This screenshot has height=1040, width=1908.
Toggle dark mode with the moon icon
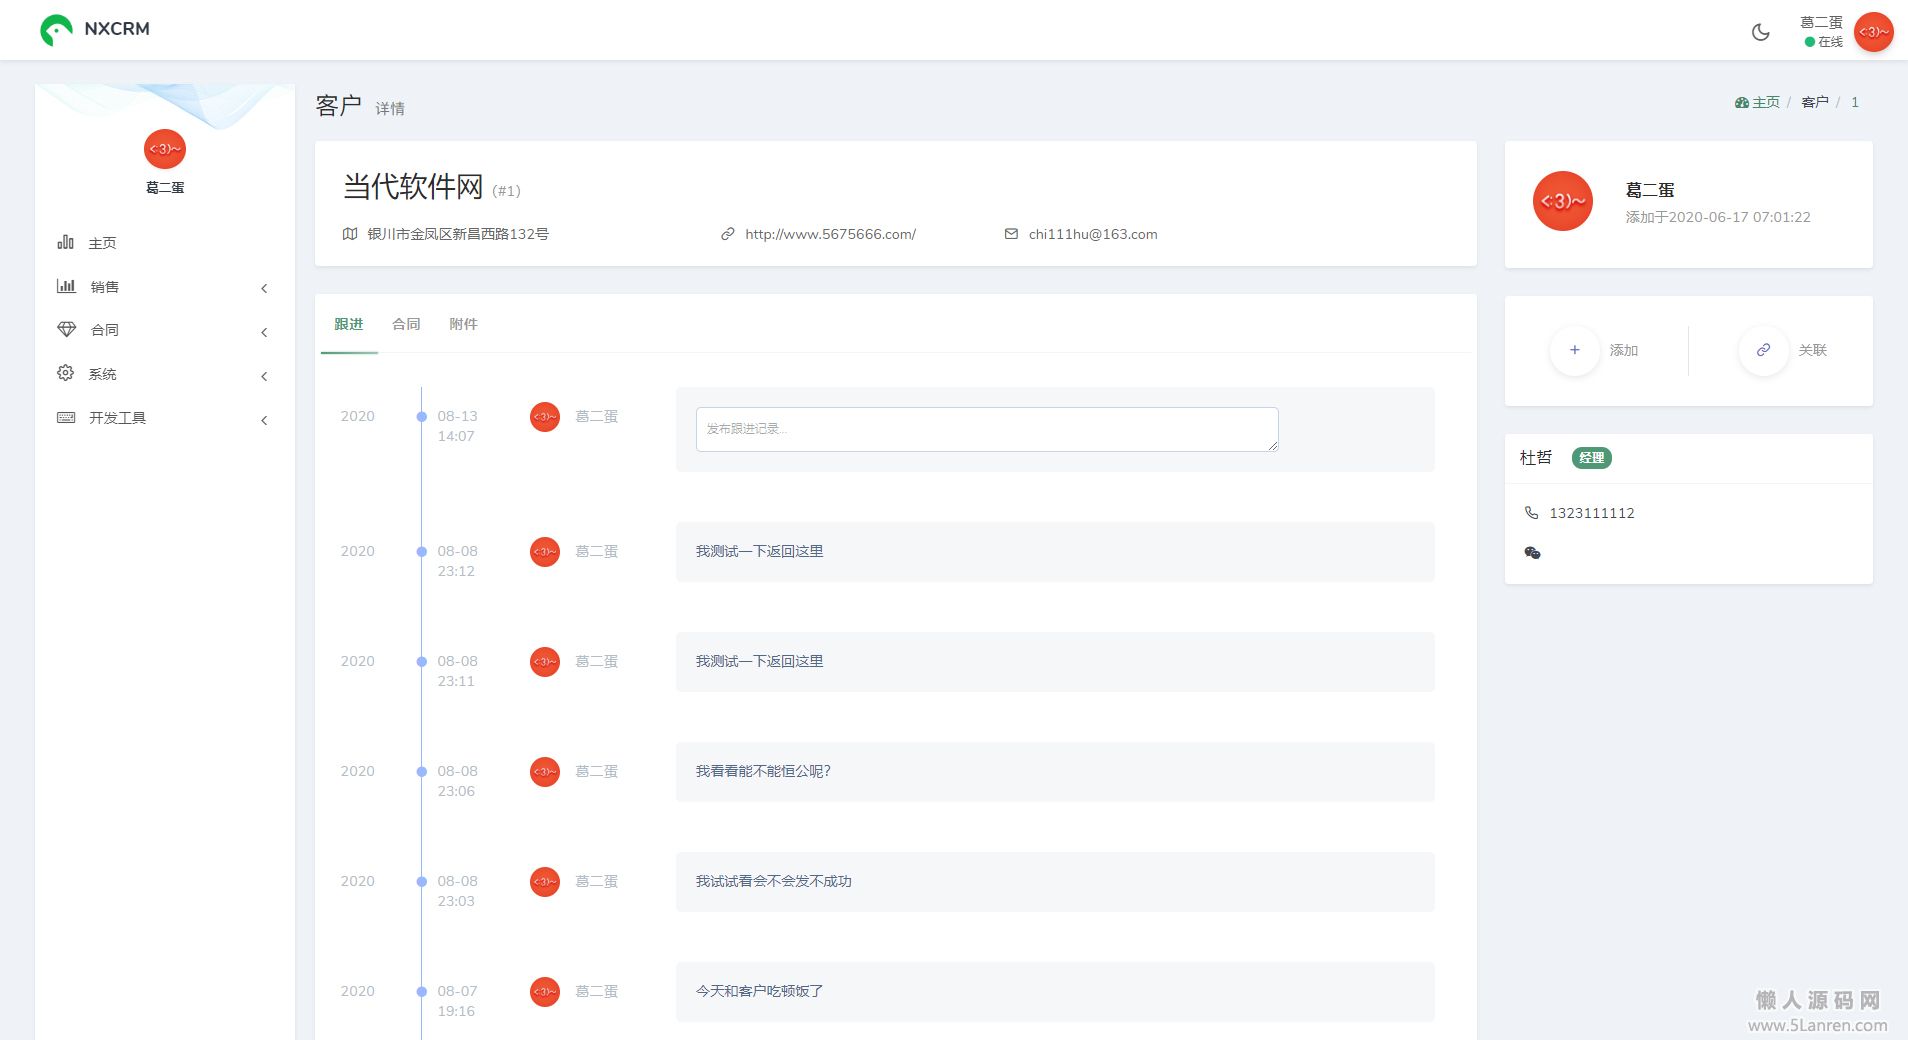[1760, 32]
